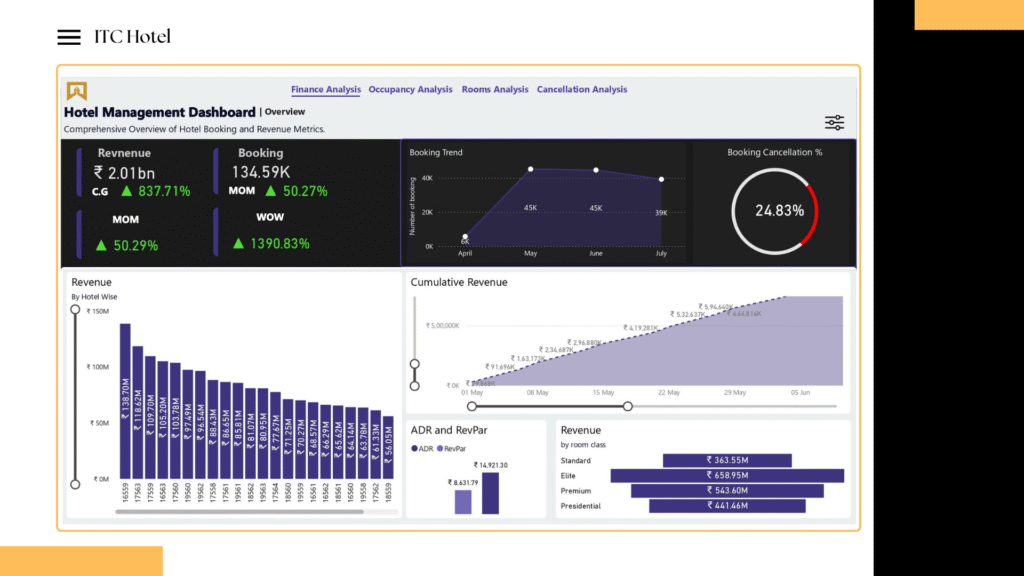Click the green WOW arrow by 1390.83%
Screen dimensions: 1024x576
[239, 243]
